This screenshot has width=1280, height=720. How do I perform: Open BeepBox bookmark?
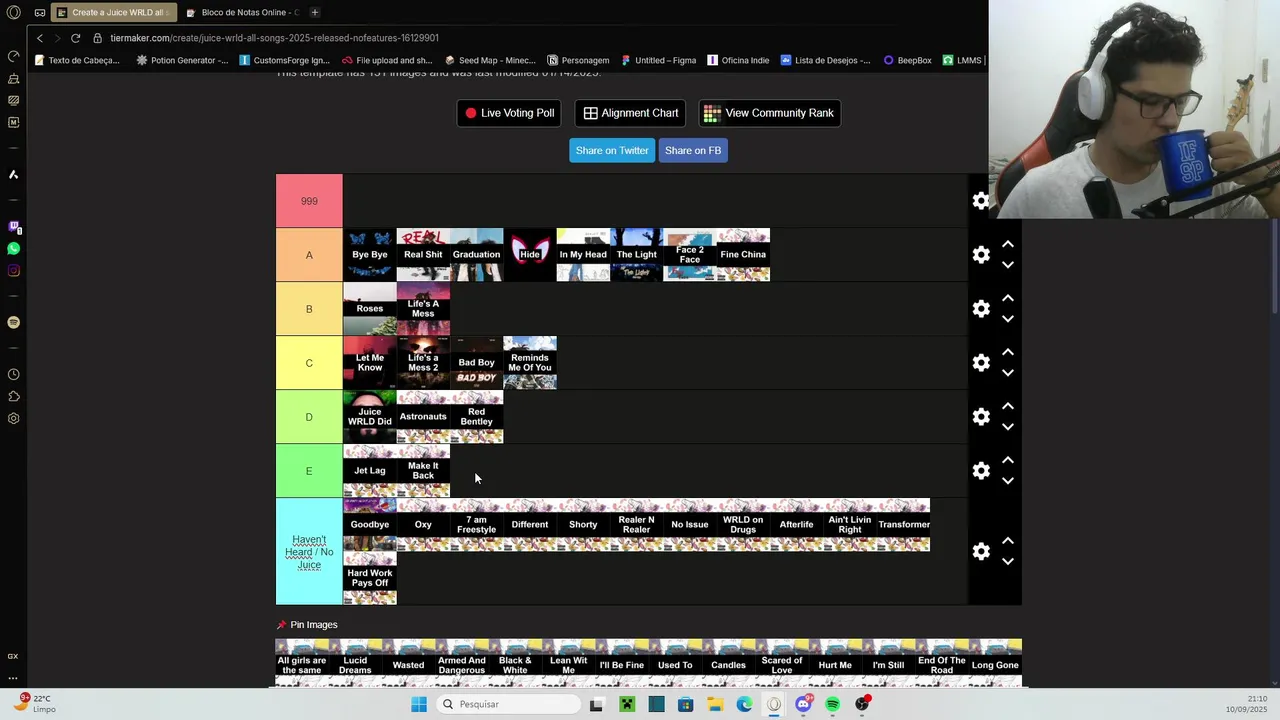point(907,60)
